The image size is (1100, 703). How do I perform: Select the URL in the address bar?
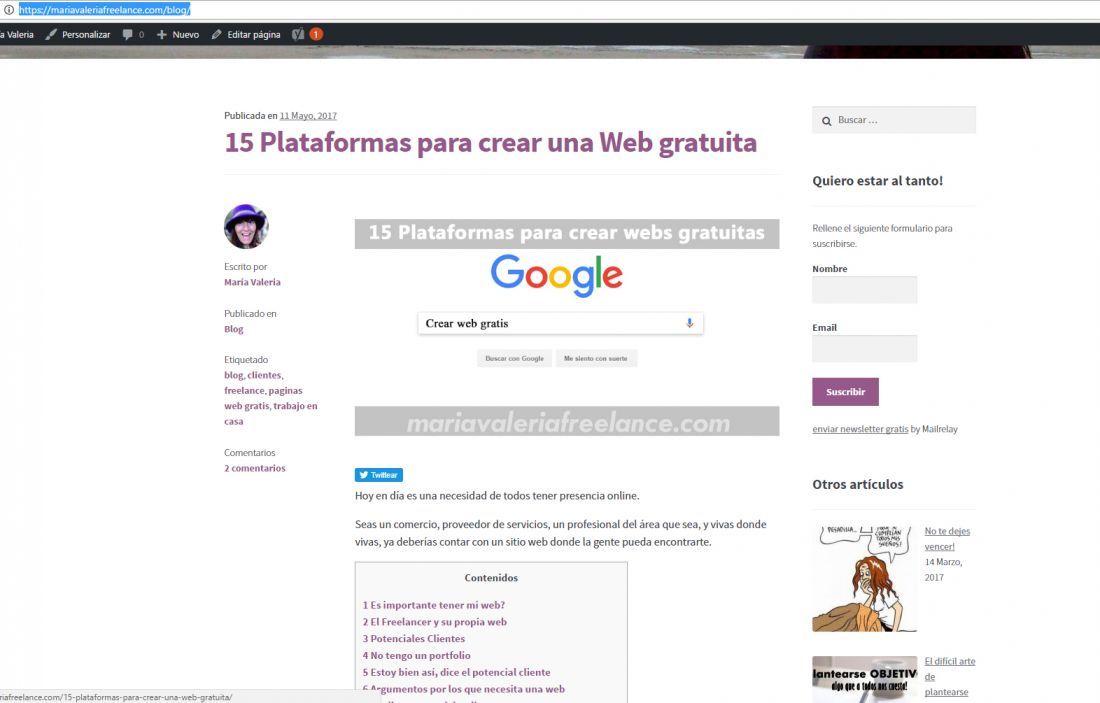coord(105,10)
